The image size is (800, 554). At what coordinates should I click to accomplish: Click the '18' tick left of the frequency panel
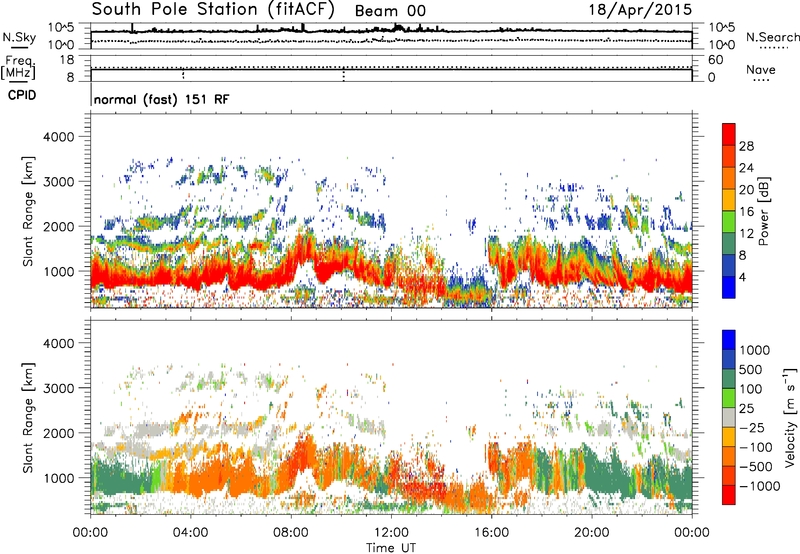(x=67, y=60)
